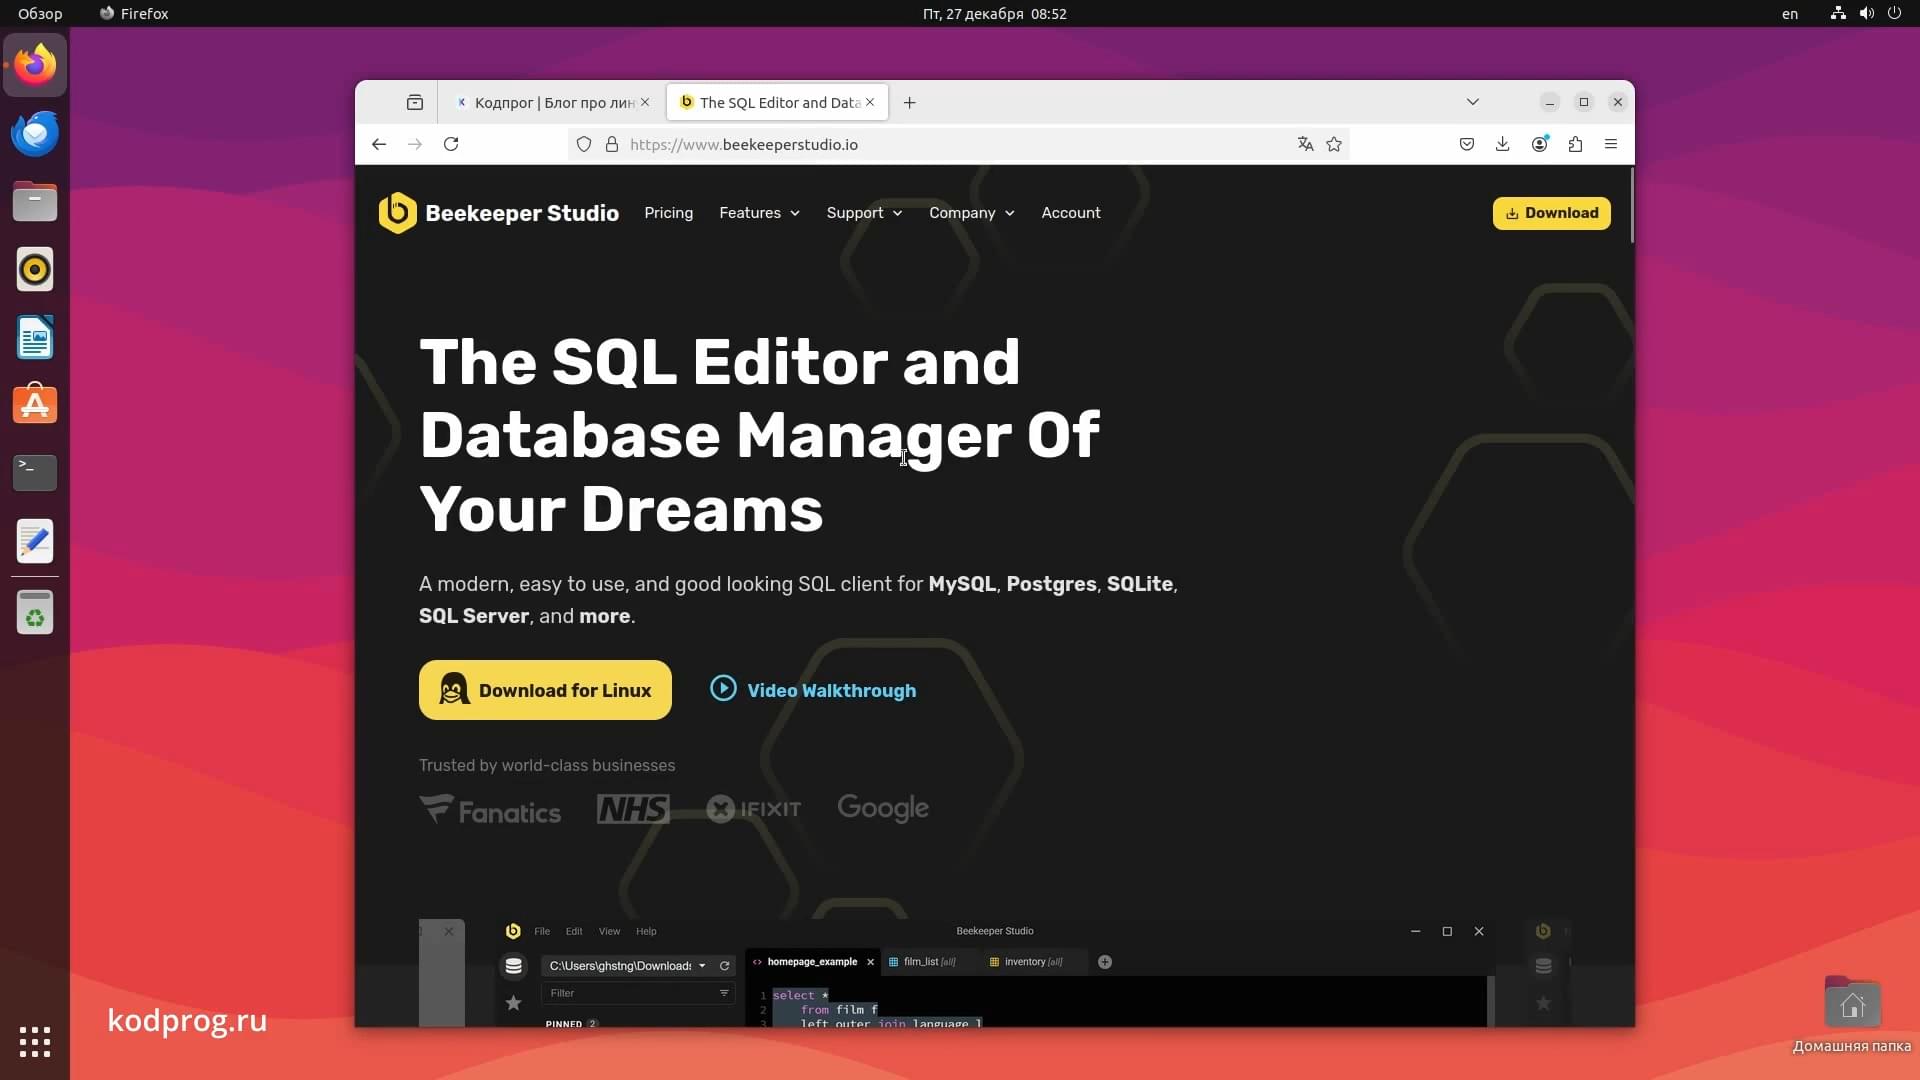Open a new tab with plus button

pyautogui.click(x=909, y=102)
